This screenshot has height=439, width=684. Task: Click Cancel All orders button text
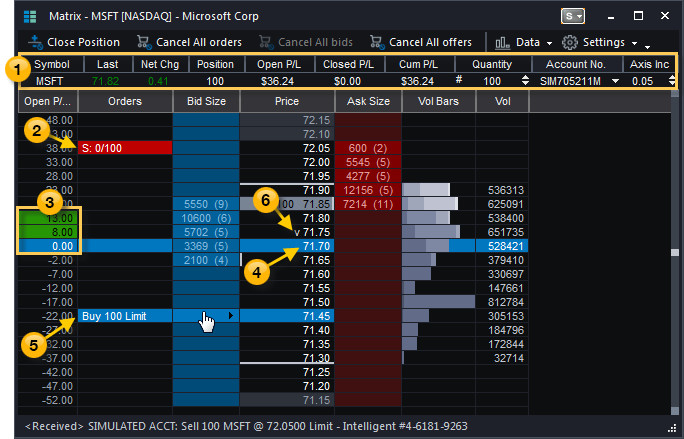click(x=199, y=42)
